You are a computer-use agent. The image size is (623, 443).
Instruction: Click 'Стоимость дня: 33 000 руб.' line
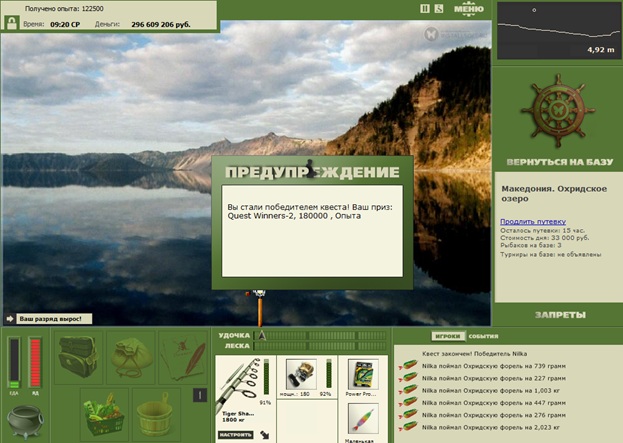pos(545,238)
